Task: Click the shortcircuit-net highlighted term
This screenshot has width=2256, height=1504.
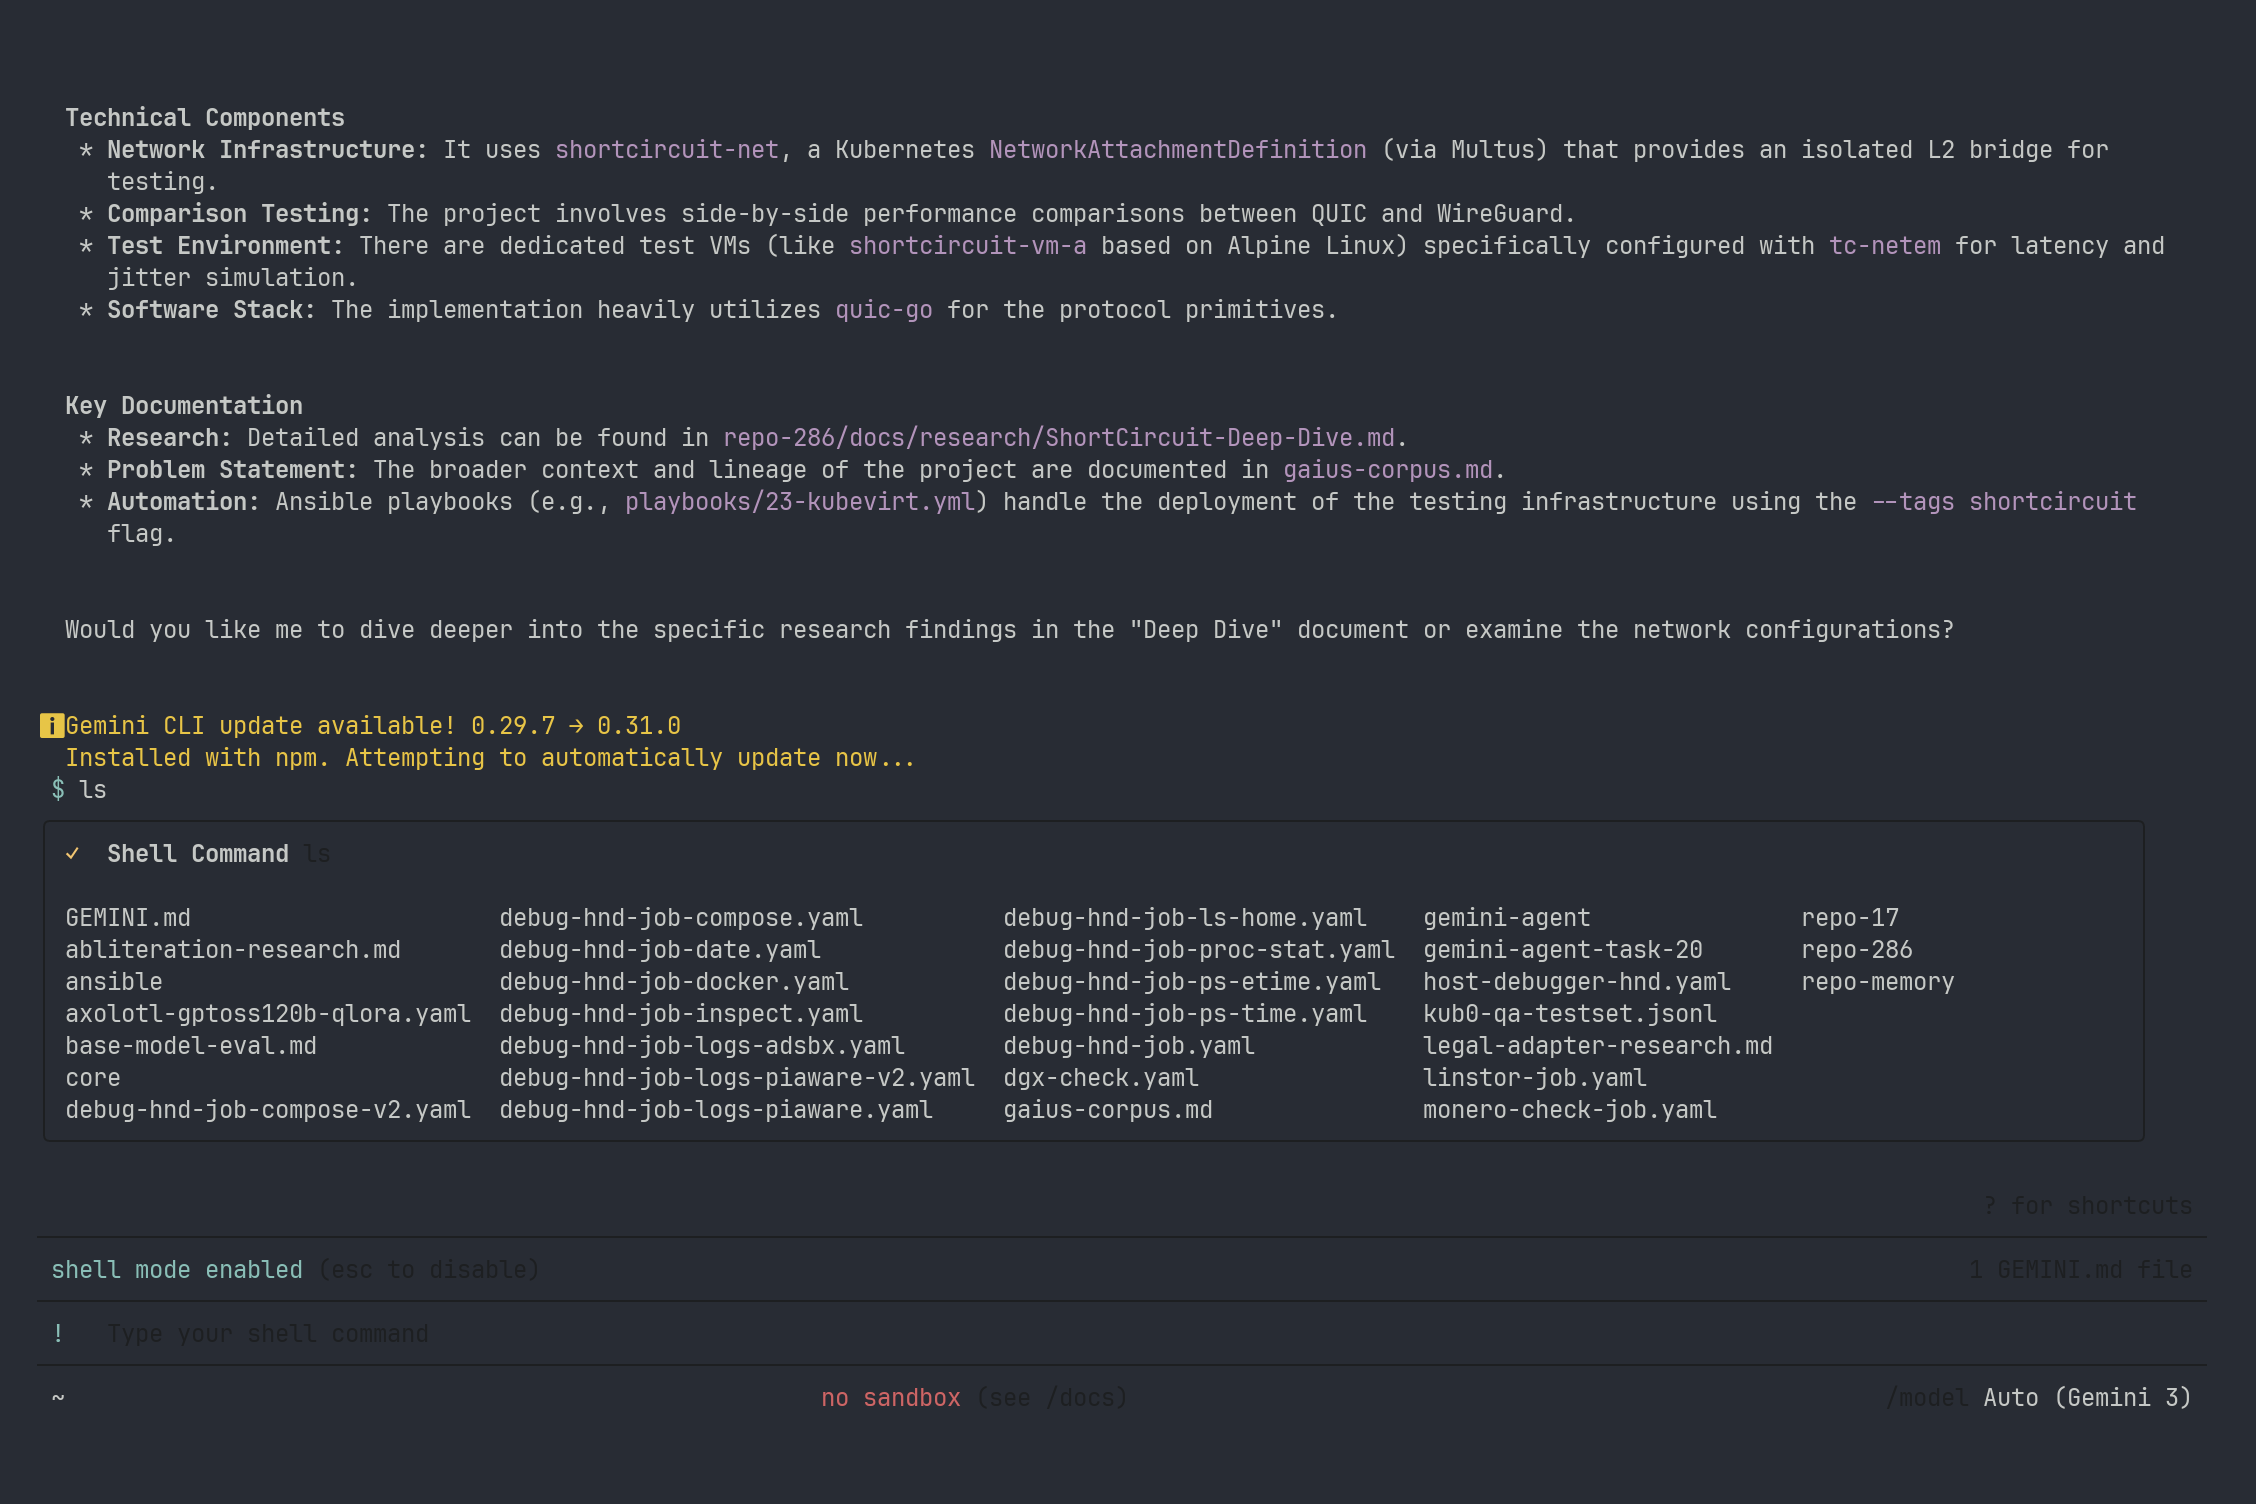Action: [666, 150]
